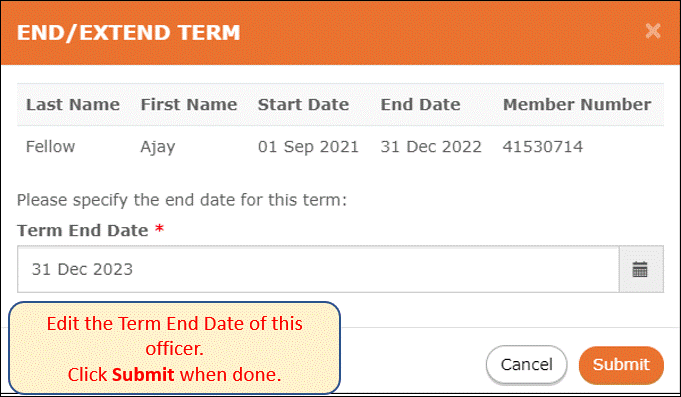Click the yellow instruction tooltip

pyautogui.click(x=175, y=348)
